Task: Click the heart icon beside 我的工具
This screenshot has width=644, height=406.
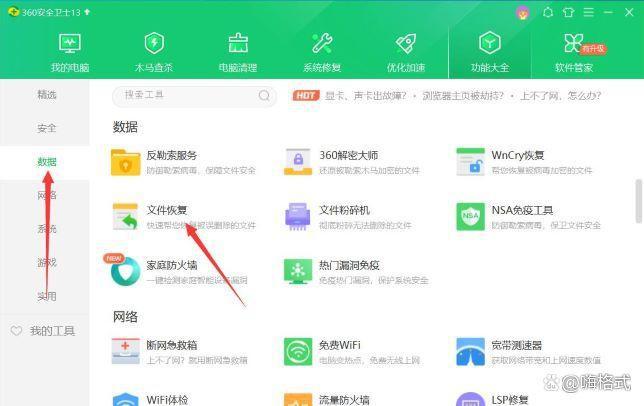Action: pos(16,331)
